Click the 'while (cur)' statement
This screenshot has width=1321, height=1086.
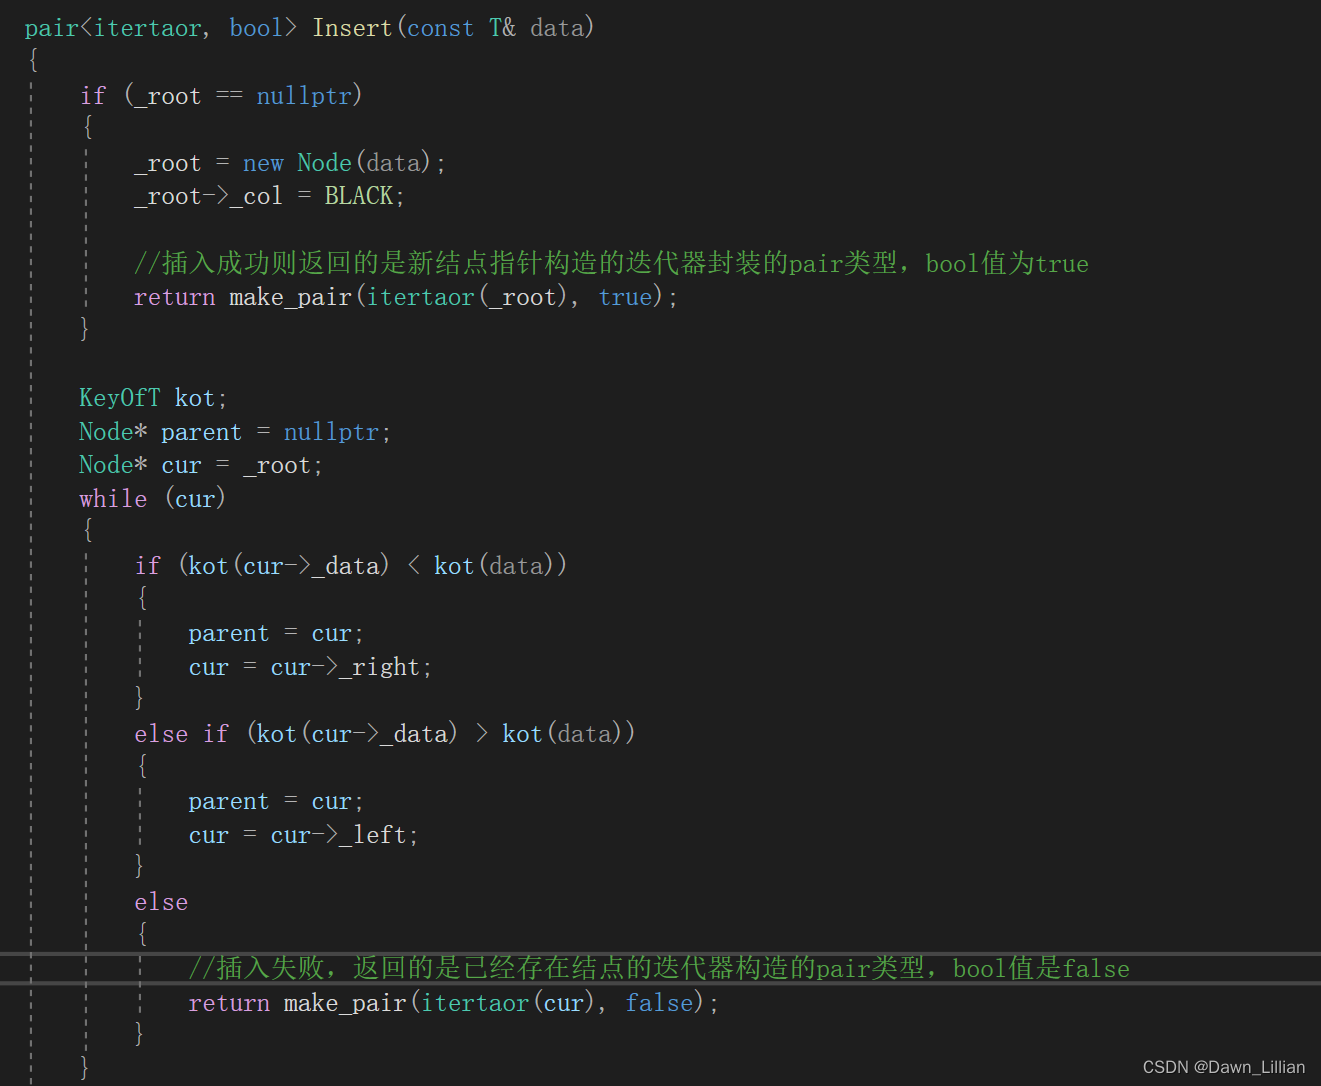pyautogui.click(x=152, y=499)
